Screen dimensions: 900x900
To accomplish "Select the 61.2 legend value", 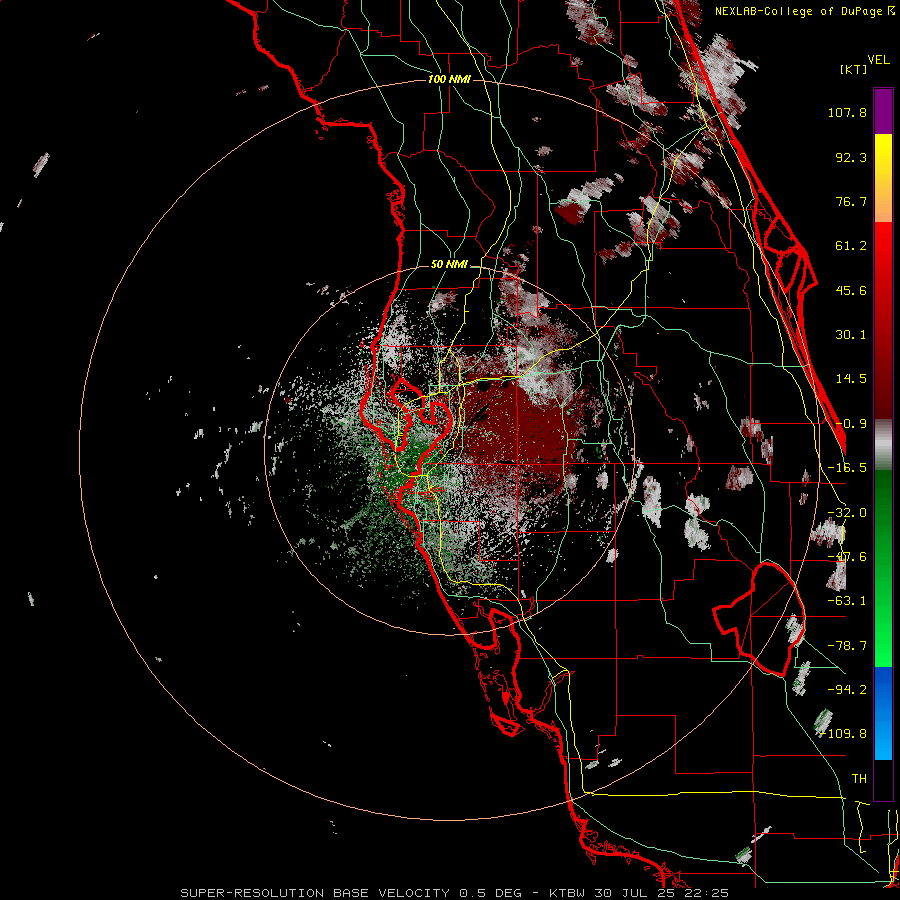I will click(x=851, y=246).
